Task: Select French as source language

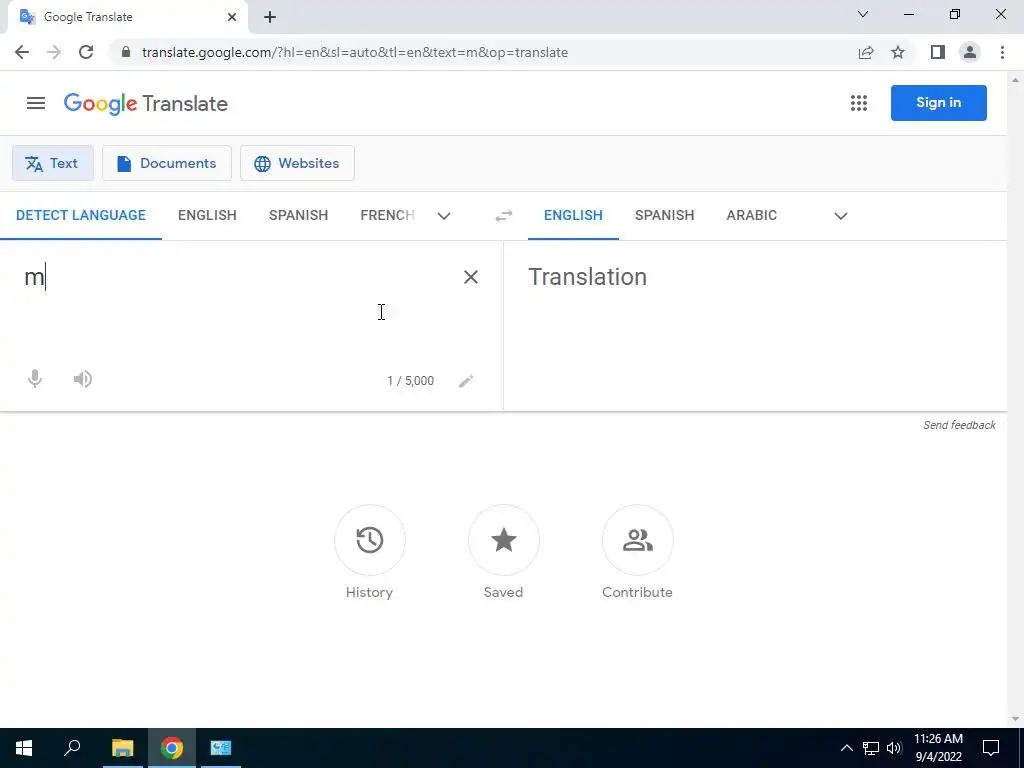Action: (387, 216)
